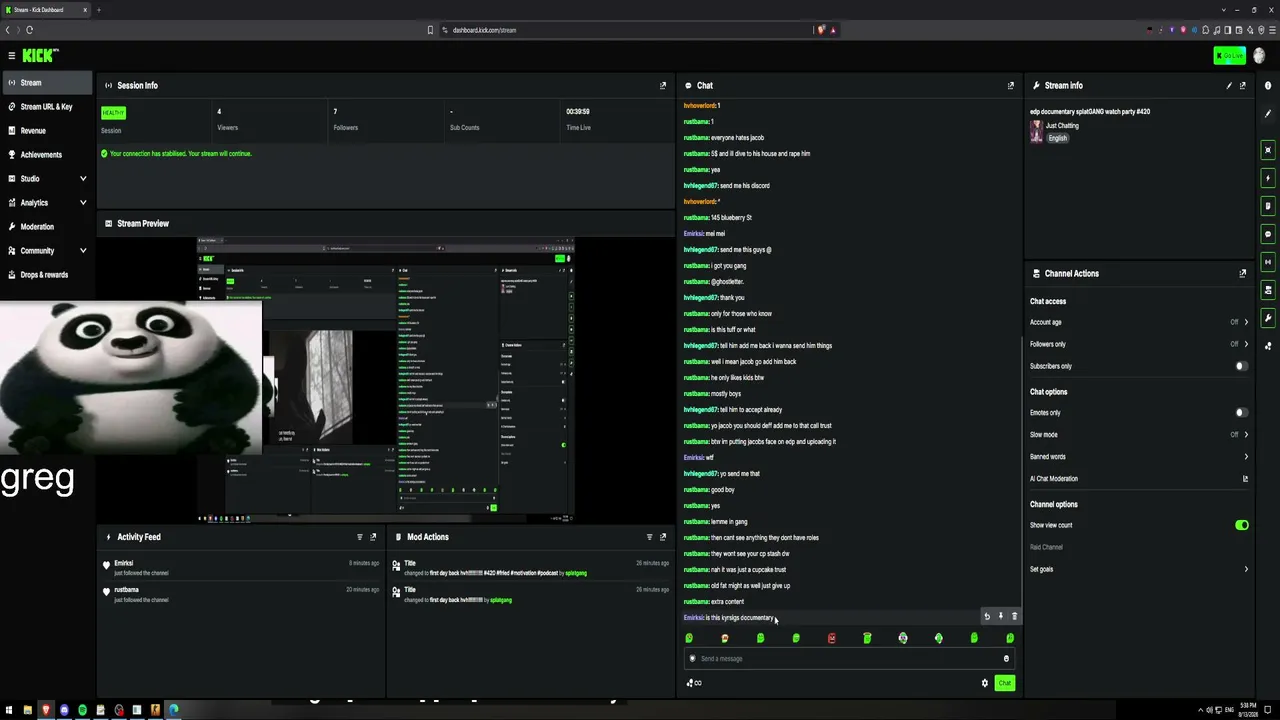Screen dimensions: 1280x720
Task: Open Moderation page
Action: coord(47,227)
